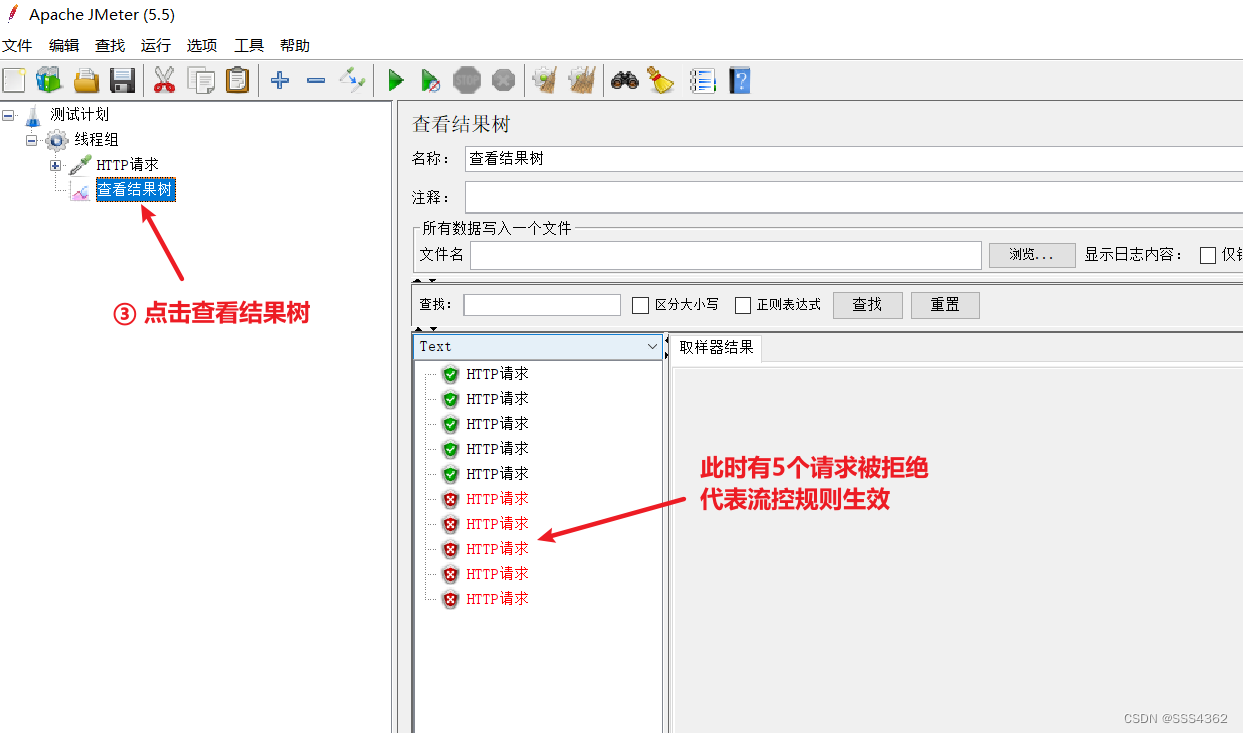
Task: Start the test with green play icon
Action: click(x=395, y=80)
